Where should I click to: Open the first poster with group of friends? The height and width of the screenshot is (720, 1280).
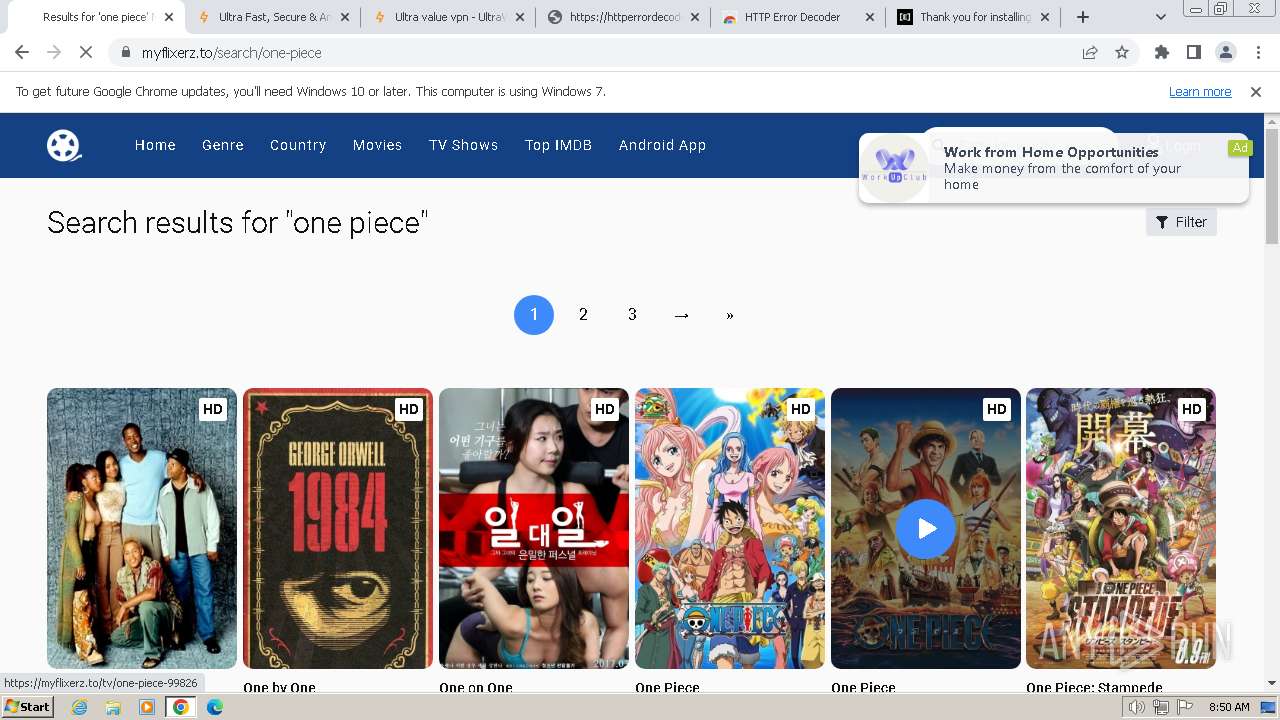click(x=142, y=528)
